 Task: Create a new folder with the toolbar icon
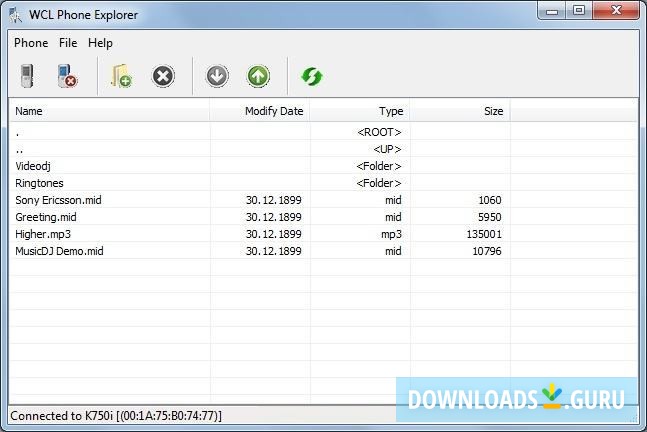(x=121, y=76)
